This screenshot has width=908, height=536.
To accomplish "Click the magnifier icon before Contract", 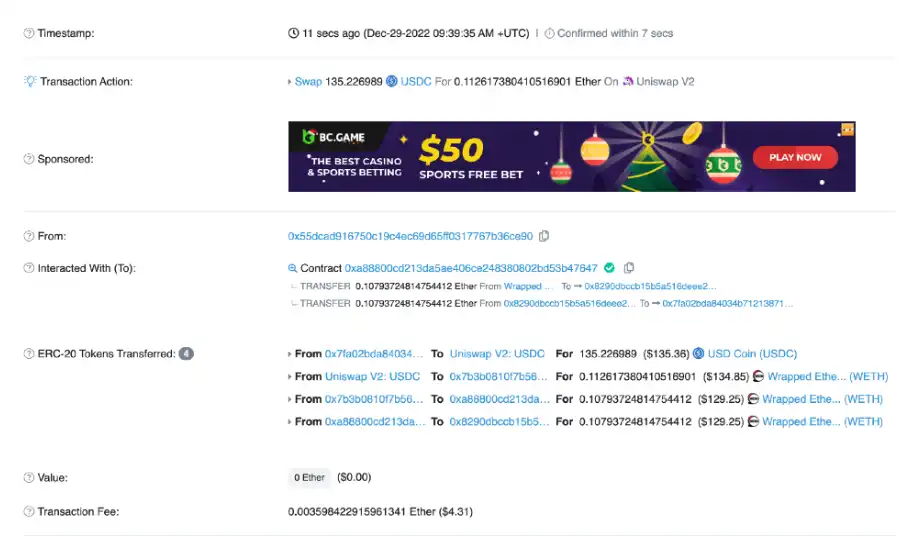I will (x=292, y=268).
